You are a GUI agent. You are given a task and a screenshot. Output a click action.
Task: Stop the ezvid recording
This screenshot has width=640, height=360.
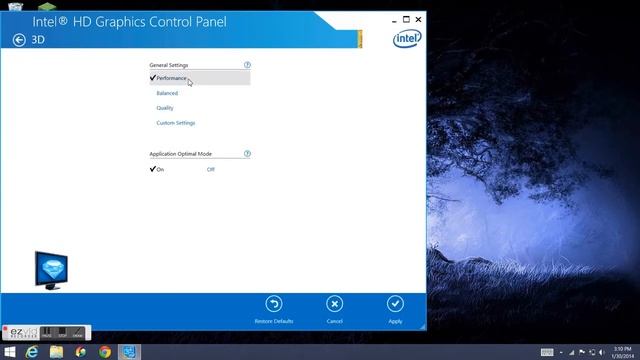point(62,333)
